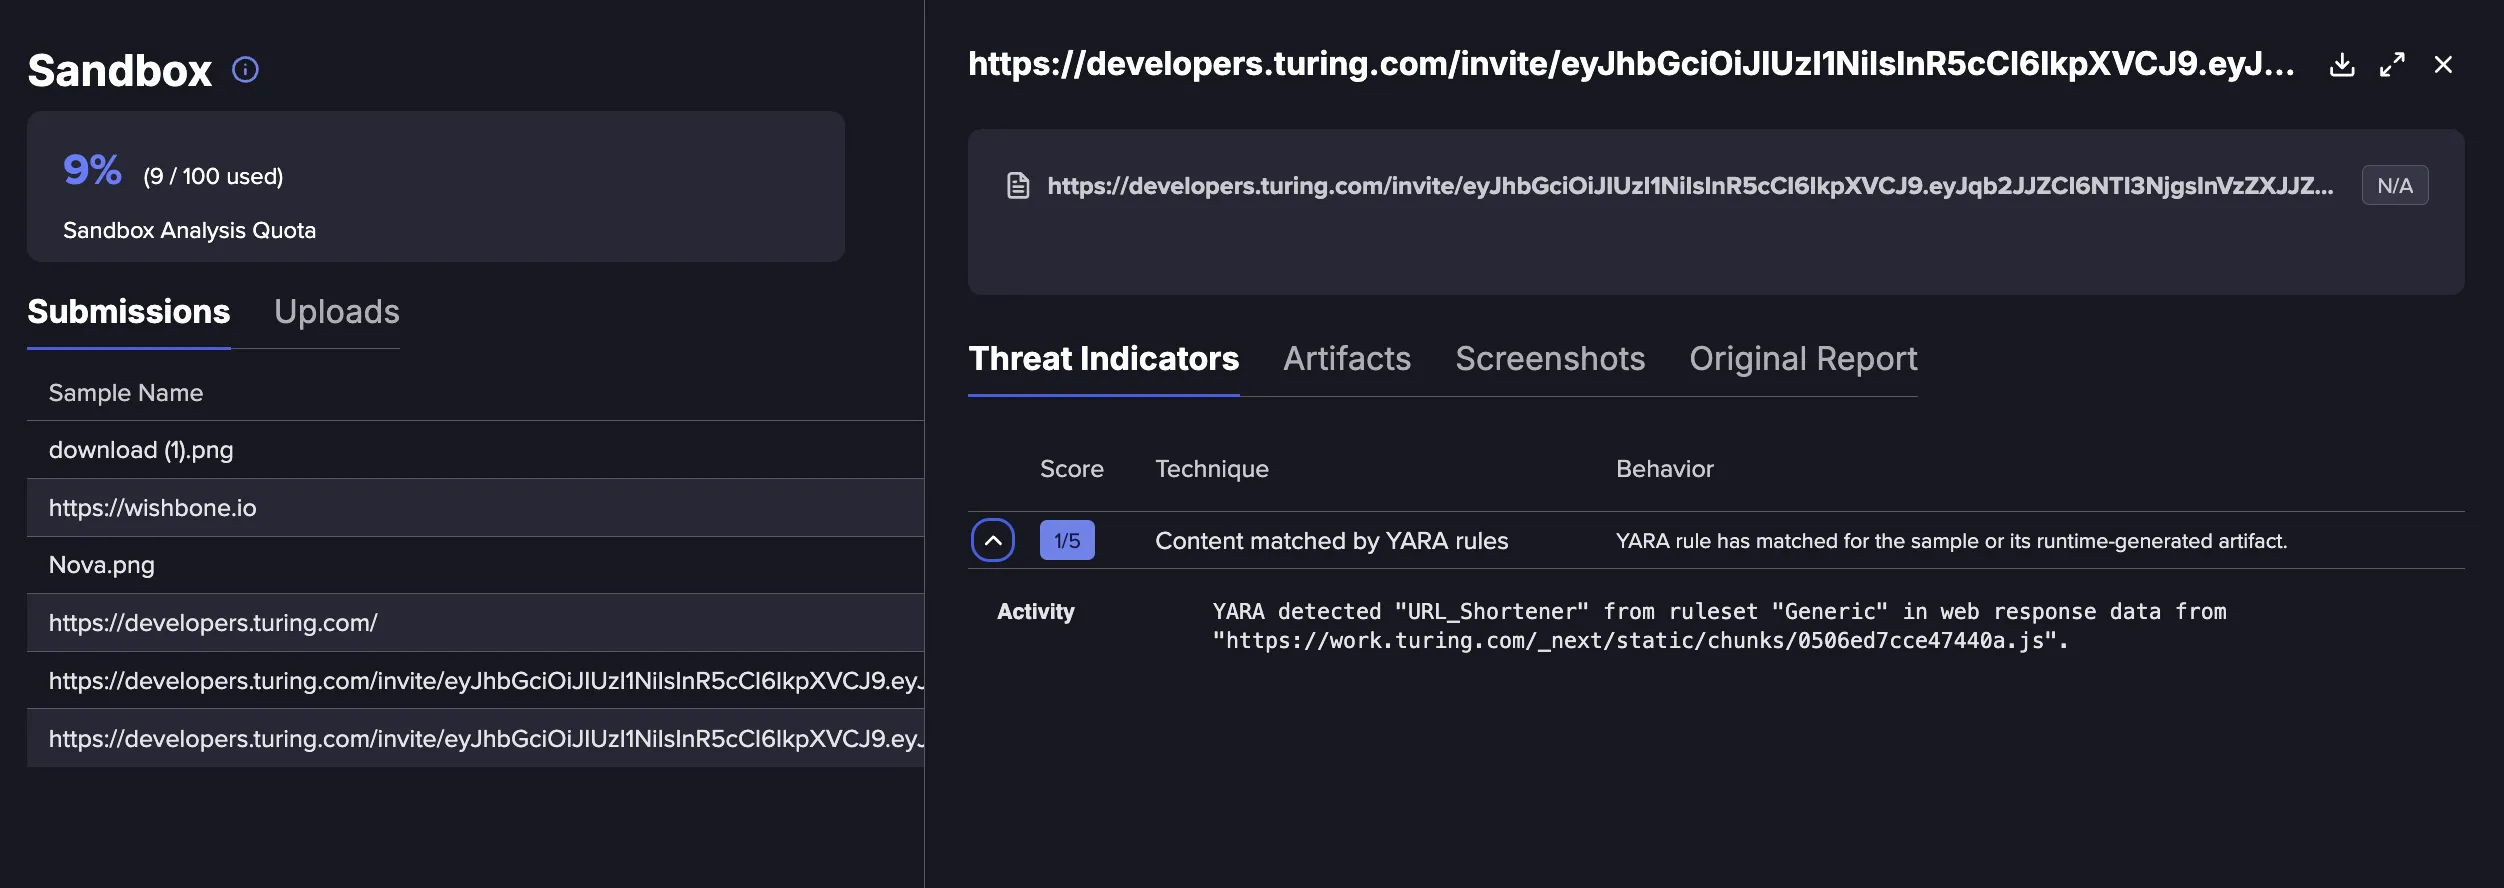This screenshot has width=2504, height=888.
Task: Download the sandbox report
Action: coord(2342,65)
